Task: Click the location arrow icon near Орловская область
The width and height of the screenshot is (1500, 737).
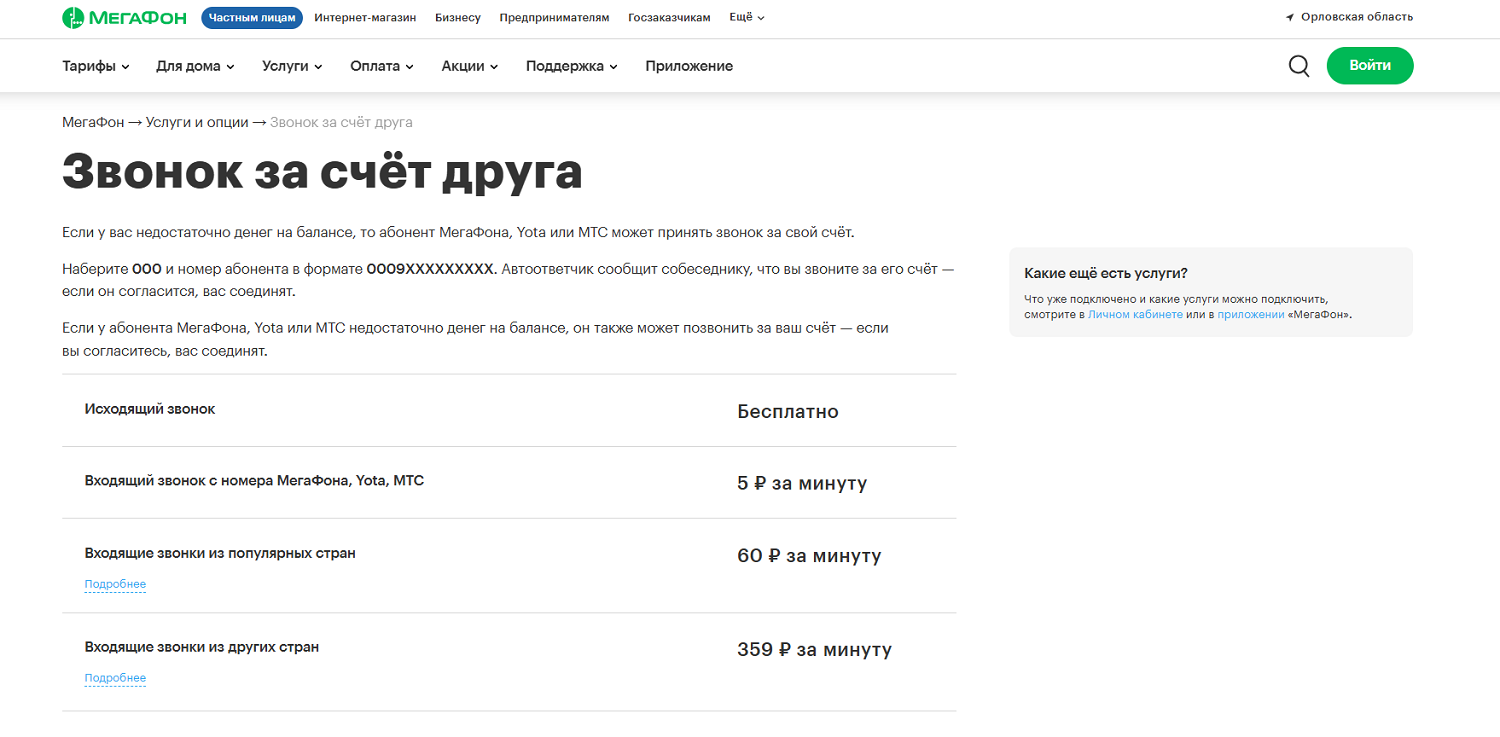Action: (x=1290, y=17)
